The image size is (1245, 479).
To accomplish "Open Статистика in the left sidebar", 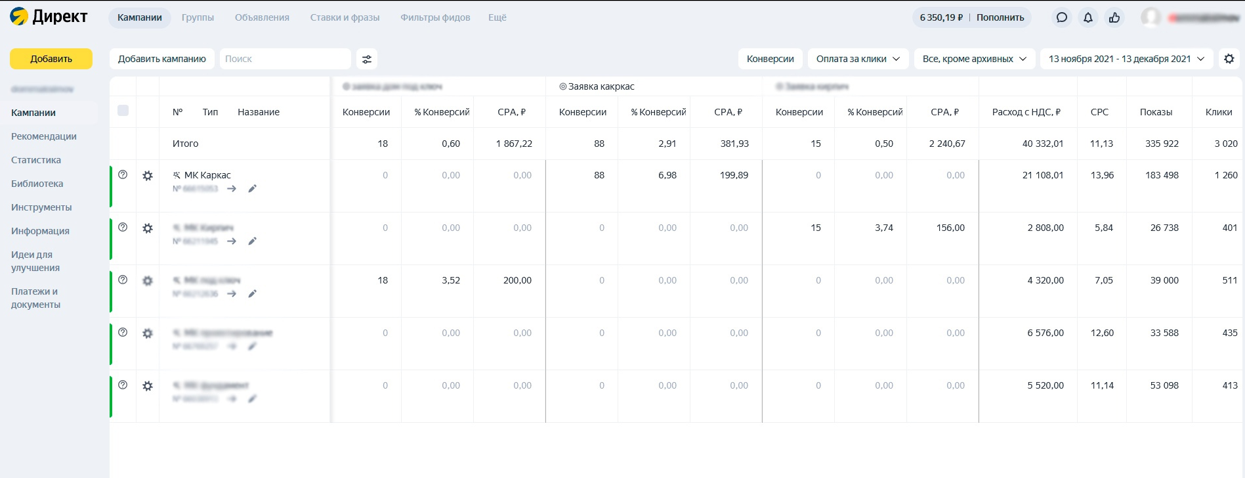I will tap(36, 160).
